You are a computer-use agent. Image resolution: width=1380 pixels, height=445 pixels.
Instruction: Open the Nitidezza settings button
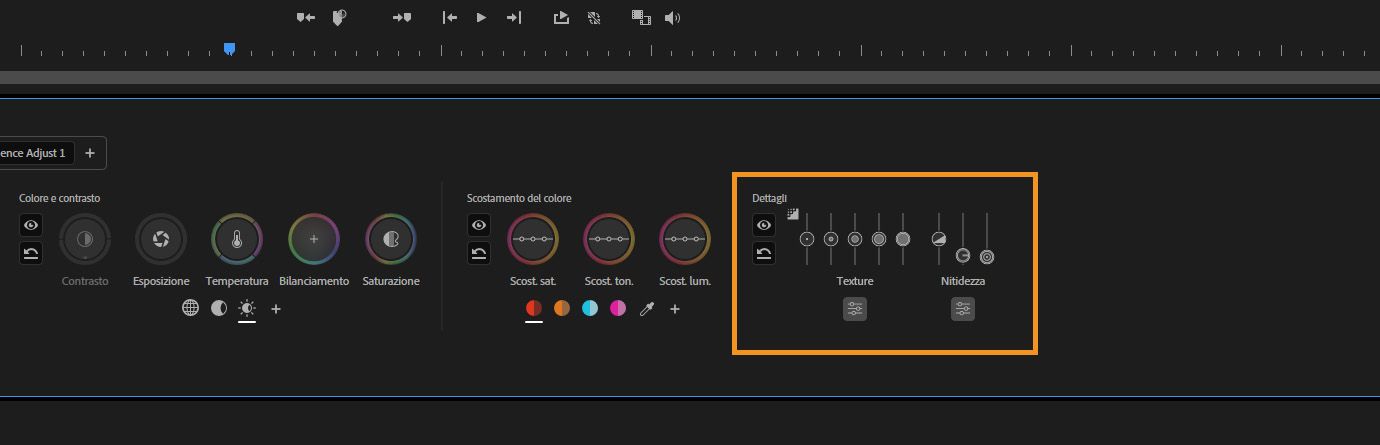(963, 309)
